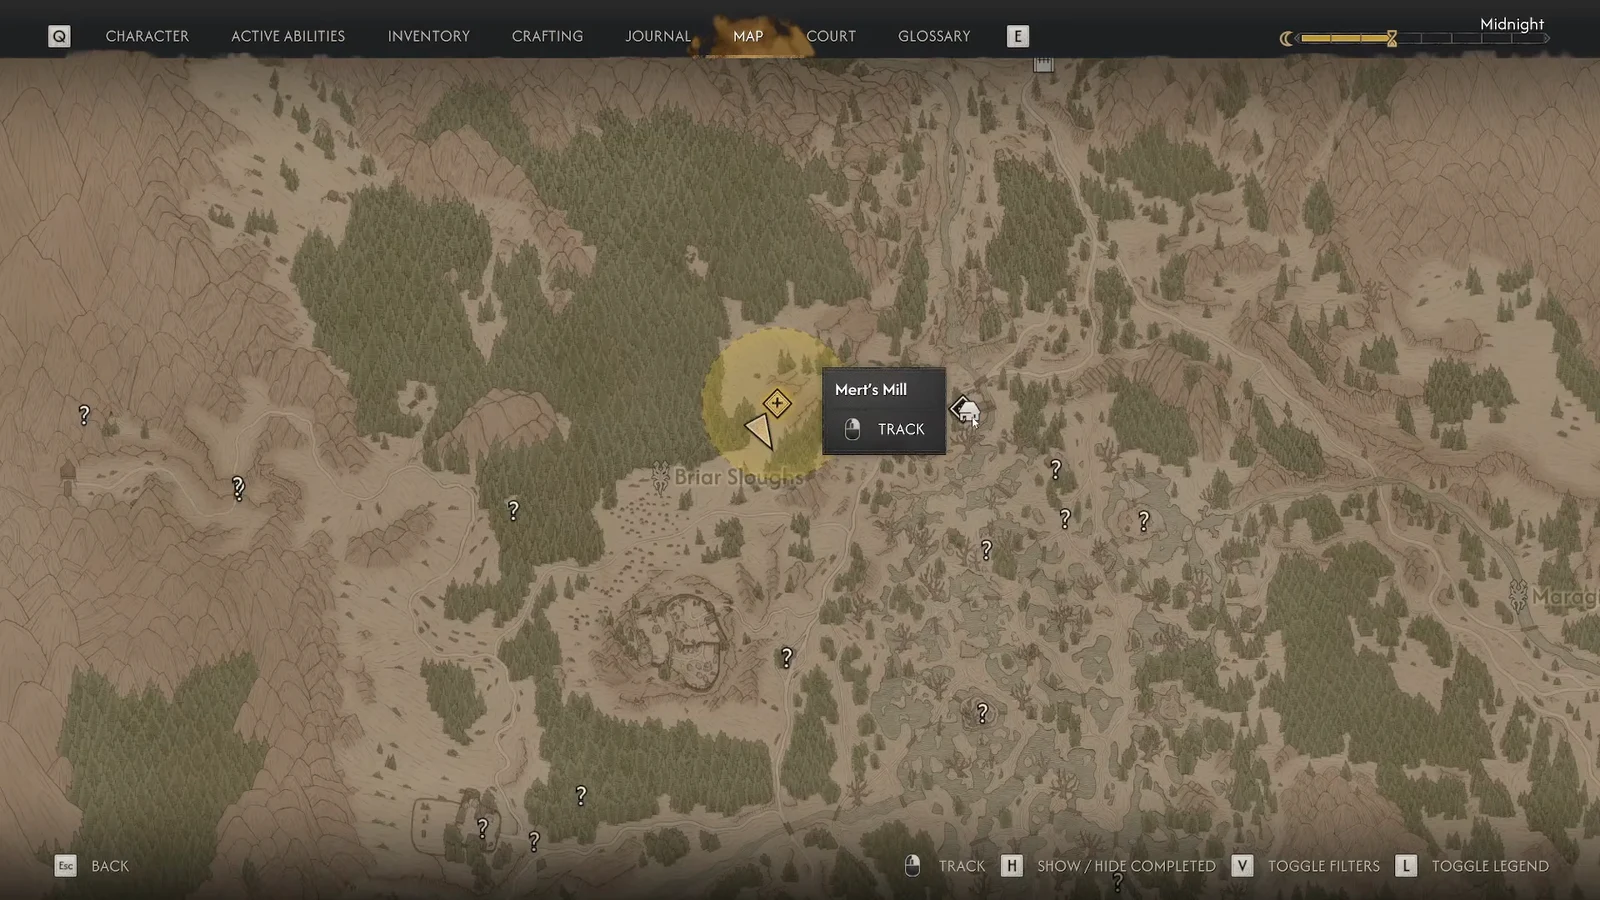Screen dimensions: 1600x900
Task: Toggle the map legend
Action: tap(1490, 866)
